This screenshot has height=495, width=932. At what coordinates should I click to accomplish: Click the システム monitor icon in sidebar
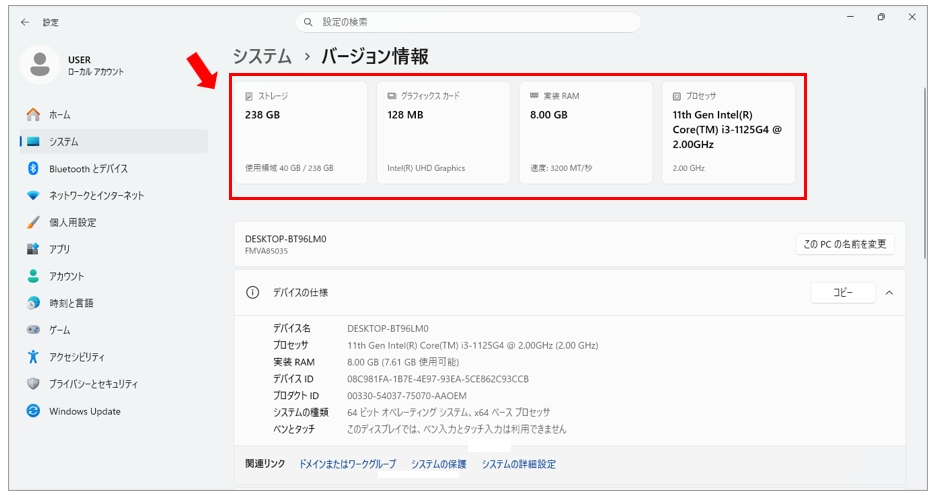tap(33, 141)
